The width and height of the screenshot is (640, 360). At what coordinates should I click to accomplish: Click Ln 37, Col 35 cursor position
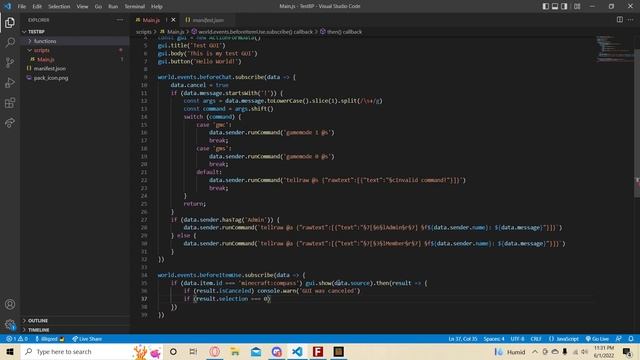tap(462, 339)
